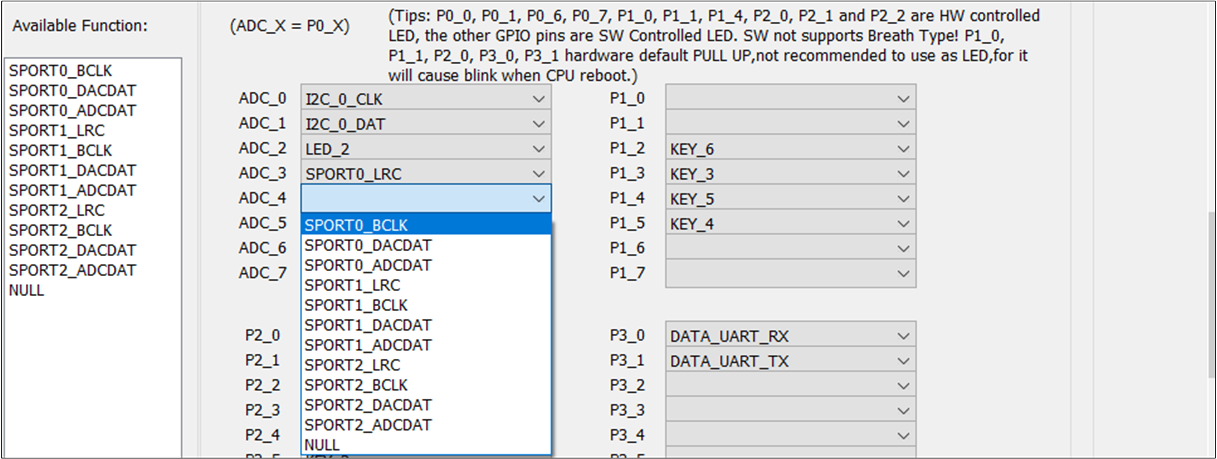1217x459 pixels.
Task: Open the P3_1 DATA_UART_TX dropdown
Action: (790, 361)
